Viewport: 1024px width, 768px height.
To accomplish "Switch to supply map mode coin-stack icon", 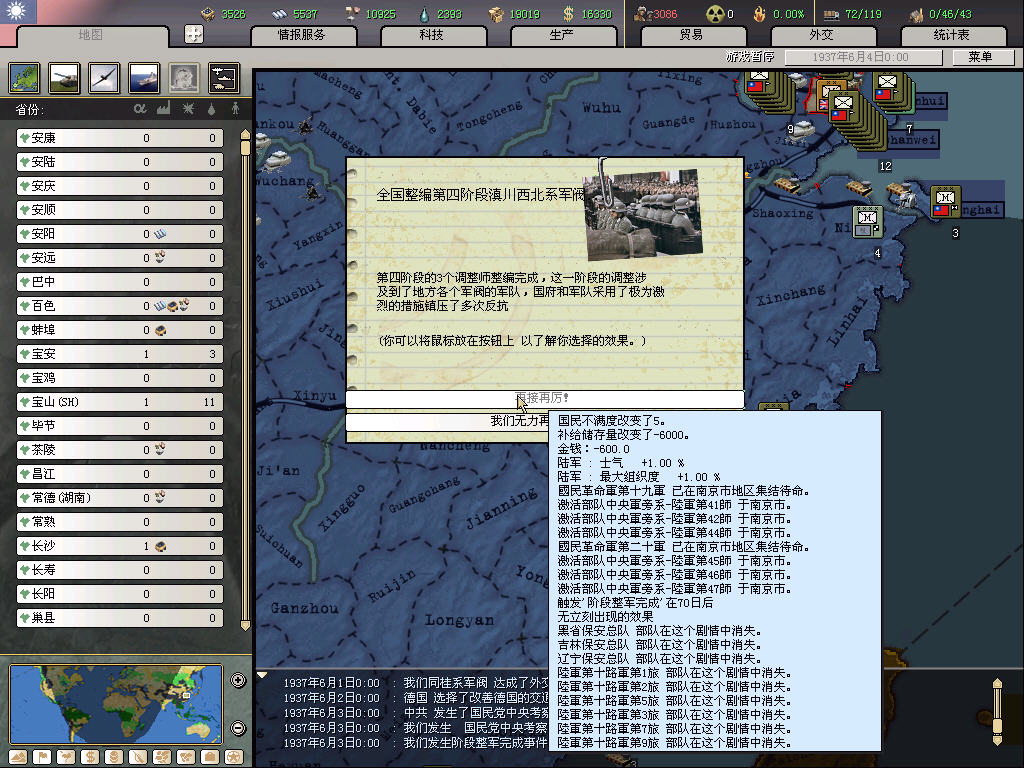I will (114, 757).
